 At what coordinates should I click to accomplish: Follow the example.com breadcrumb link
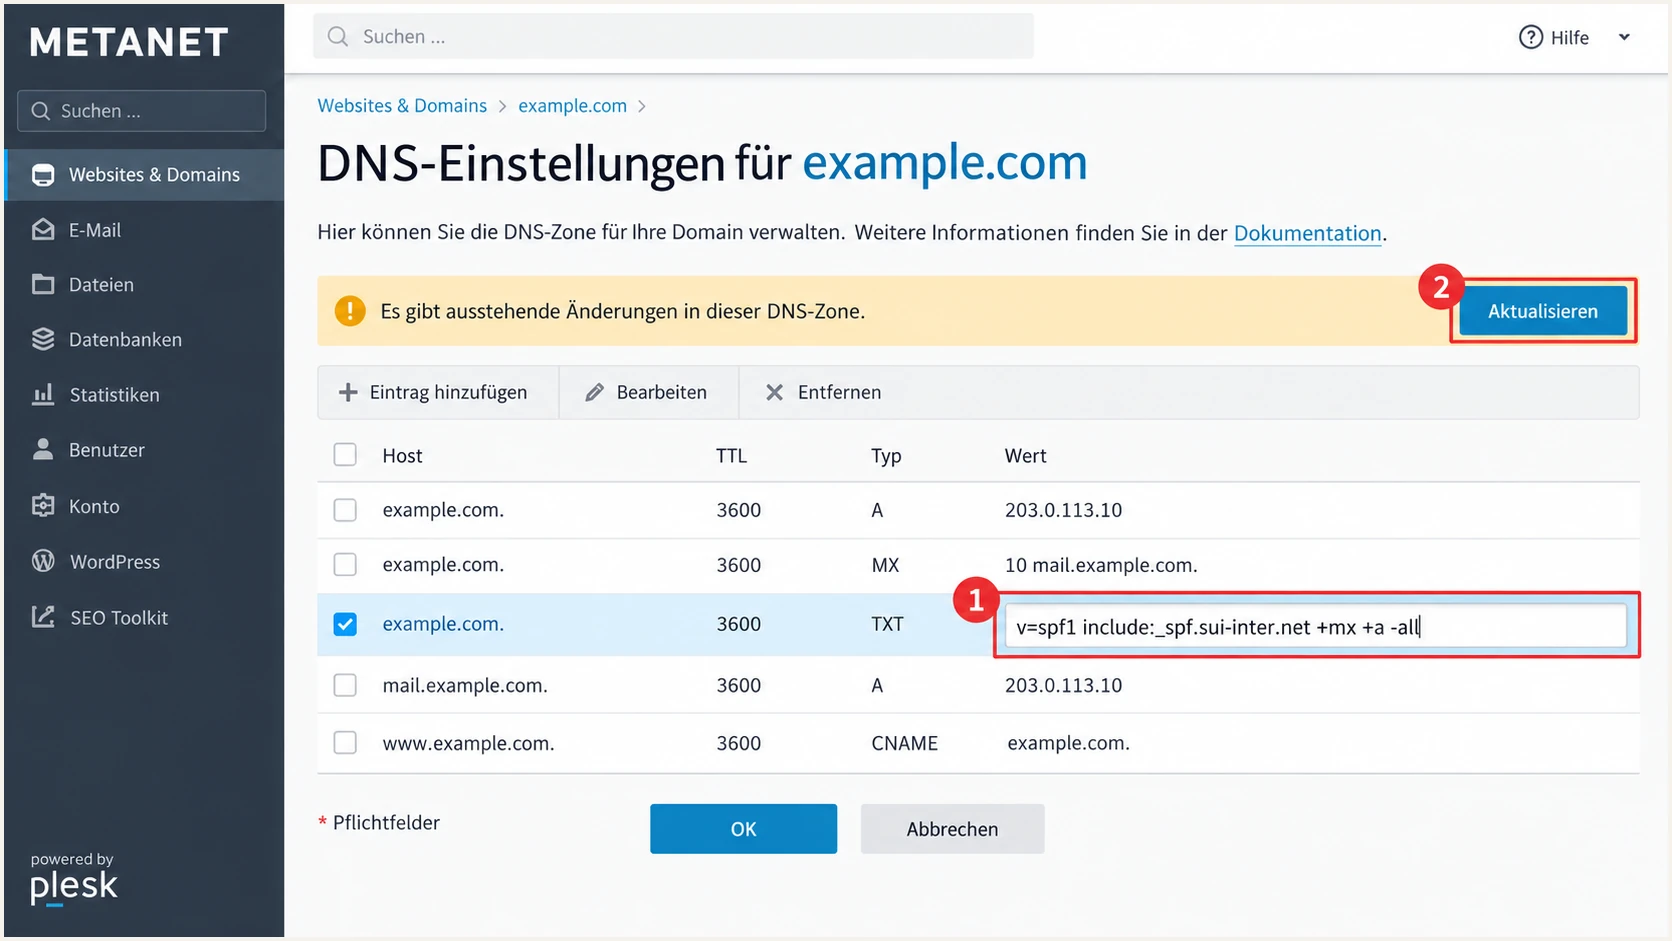pos(572,106)
